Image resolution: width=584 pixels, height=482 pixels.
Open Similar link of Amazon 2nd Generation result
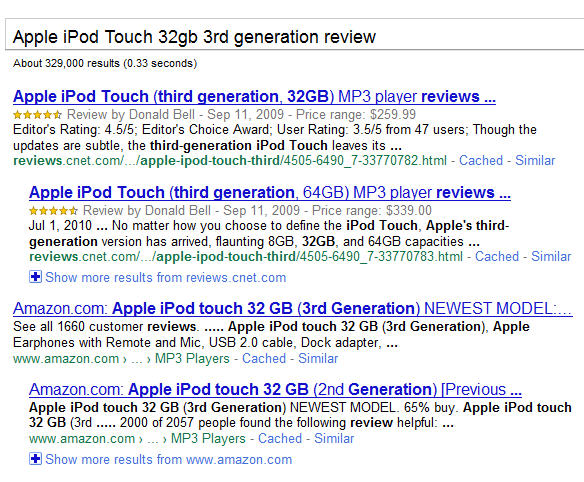click(x=334, y=438)
